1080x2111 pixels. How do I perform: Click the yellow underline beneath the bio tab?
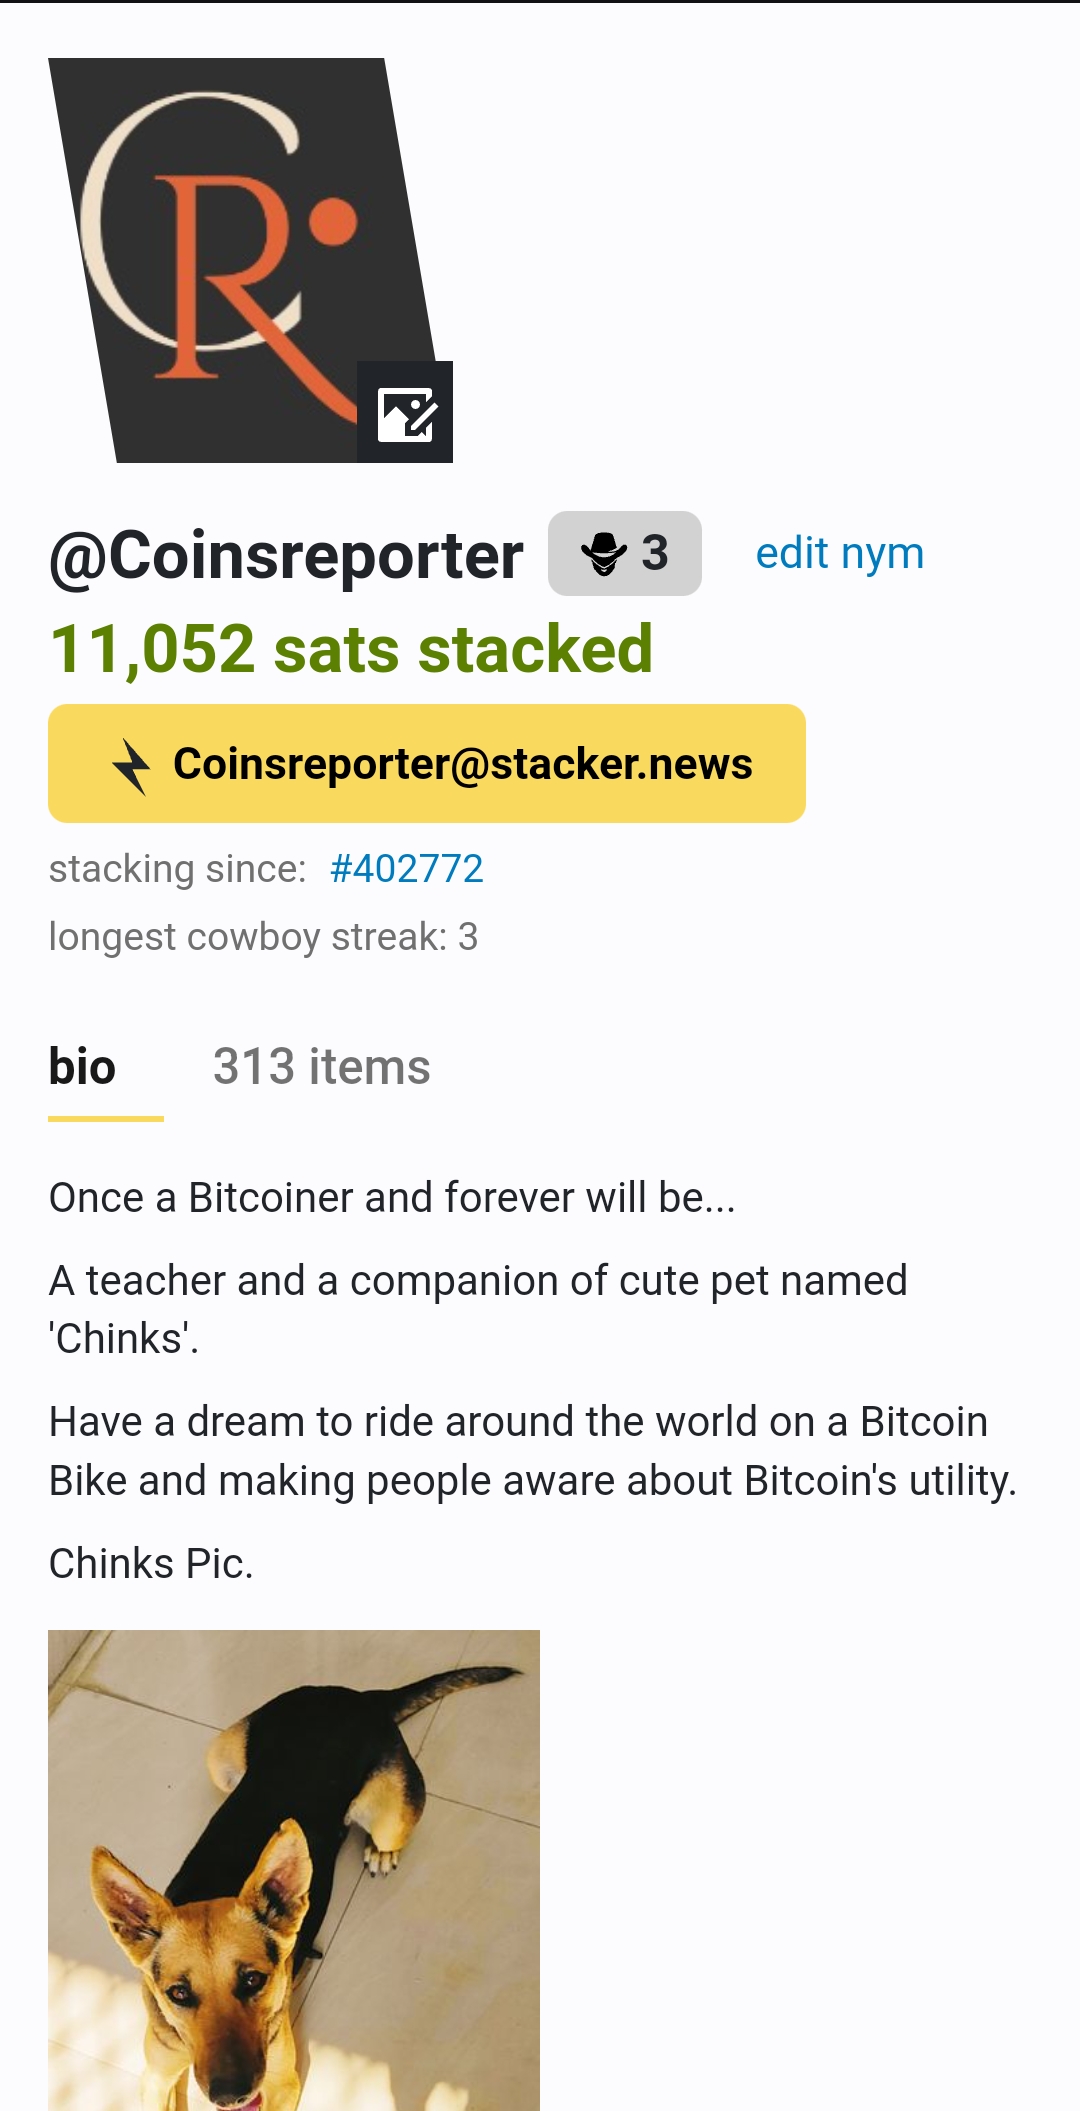(106, 1118)
